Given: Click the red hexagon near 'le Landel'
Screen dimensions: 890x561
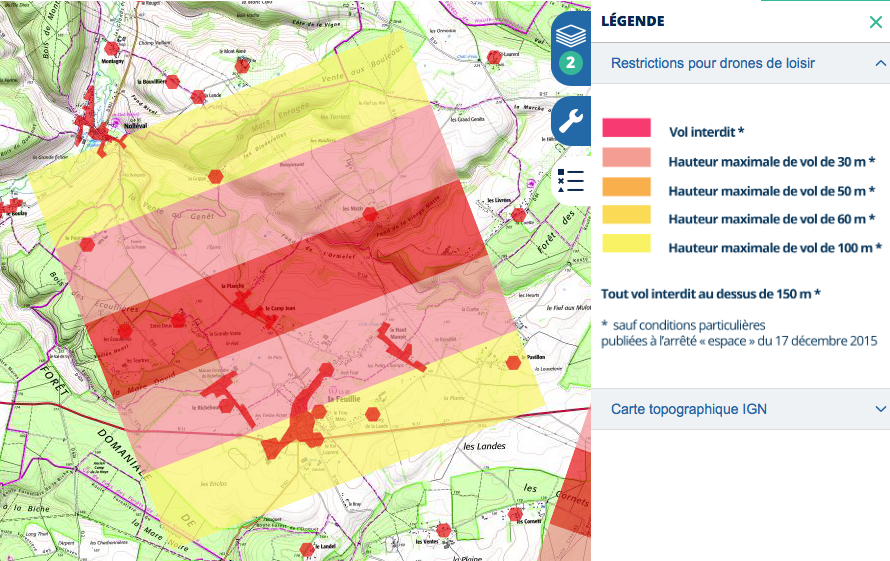Looking at the screenshot, I should coord(307,550).
